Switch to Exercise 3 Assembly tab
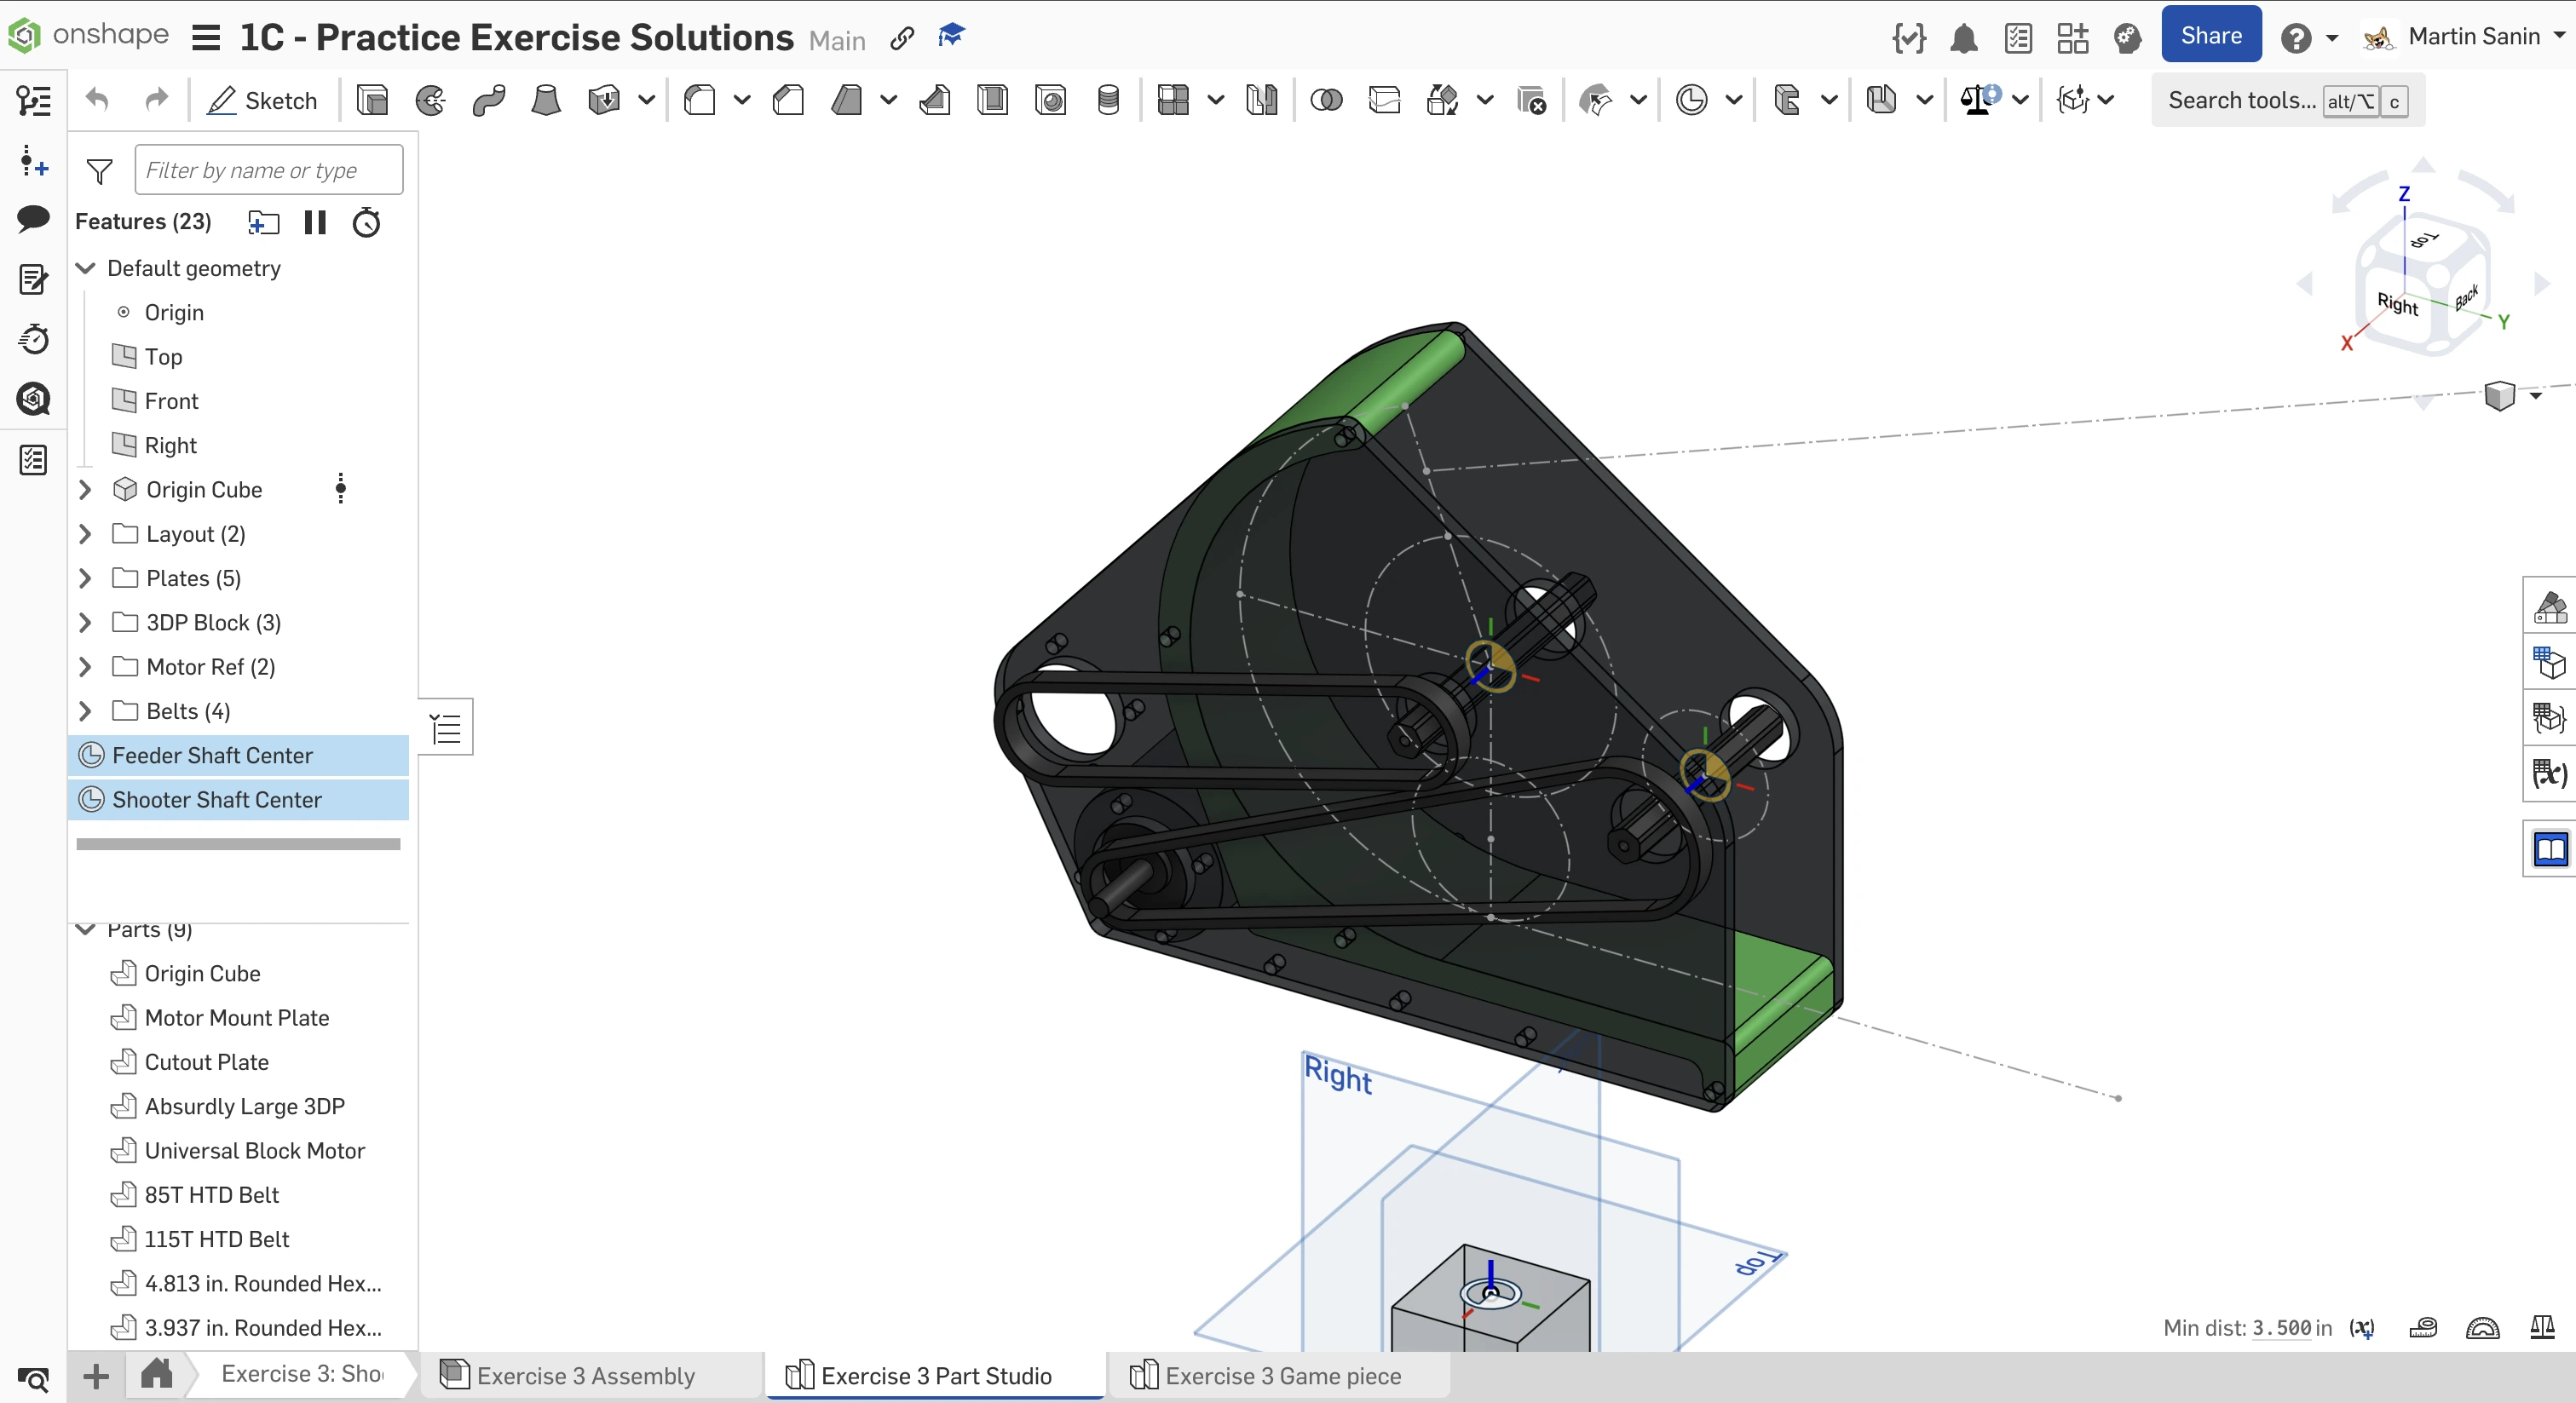Image resolution: width=2576 pixels, height=1403 pixels. coord(585,1376)
